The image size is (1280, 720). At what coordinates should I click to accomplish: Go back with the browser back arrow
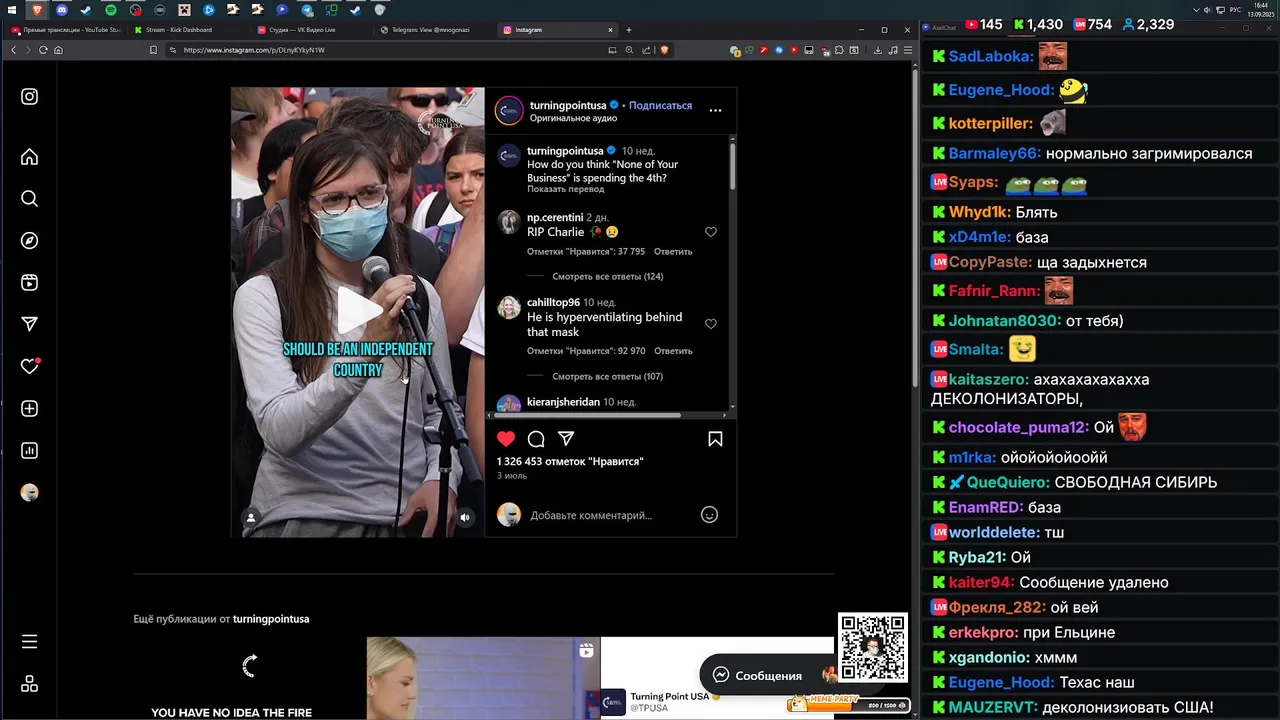click(13, 50)
